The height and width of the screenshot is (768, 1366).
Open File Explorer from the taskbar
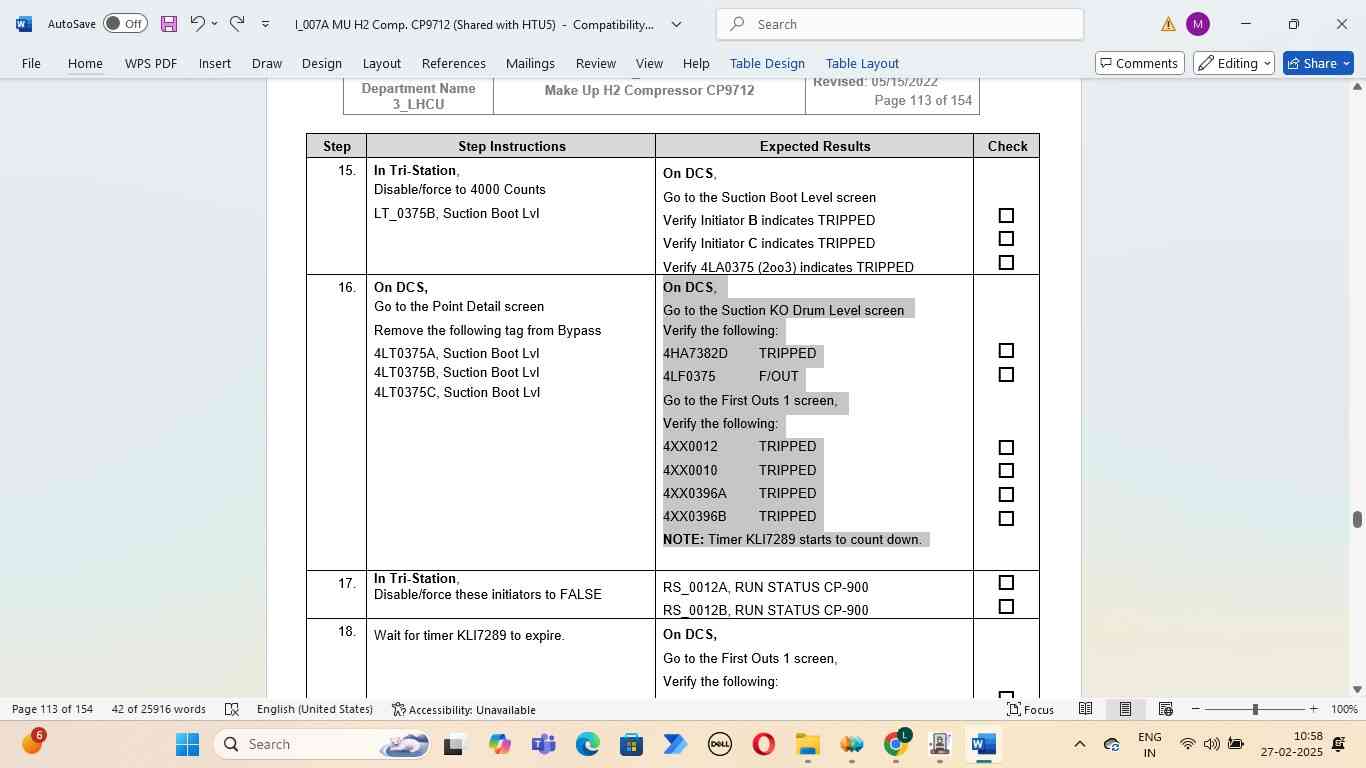click(x=807, y=744)
